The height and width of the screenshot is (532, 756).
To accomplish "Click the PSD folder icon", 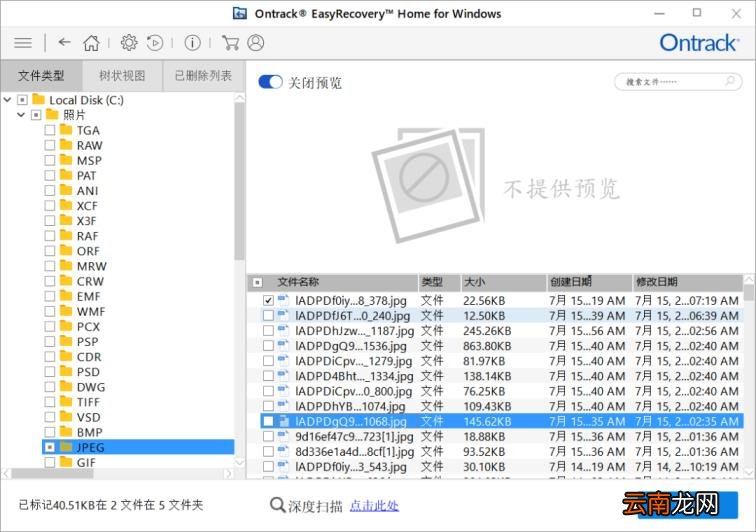I will tap(66, 371).
